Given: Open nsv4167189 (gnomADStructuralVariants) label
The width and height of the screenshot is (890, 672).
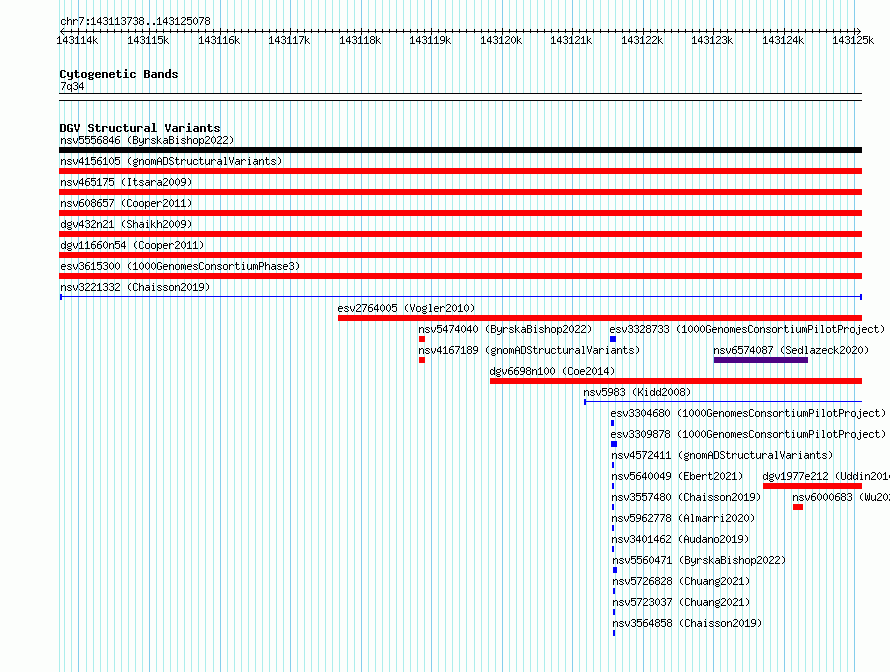Looking at the screenshot, I should pyautogui.click(x=529, y=350).
